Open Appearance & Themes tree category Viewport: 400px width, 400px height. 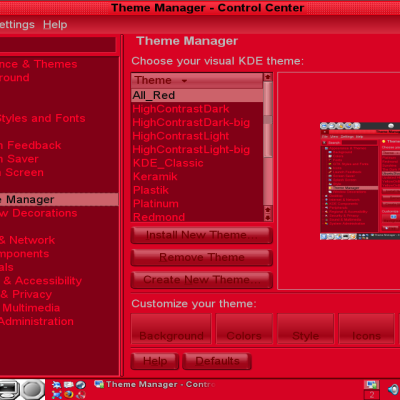pyautogui.click(x=38, y=64)
